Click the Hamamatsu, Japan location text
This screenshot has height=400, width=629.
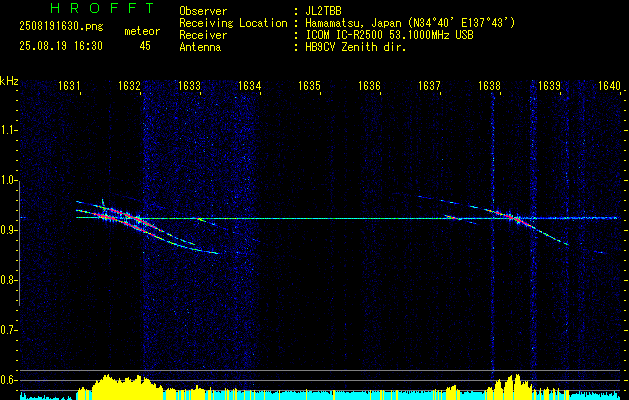[x=410, y=23]
